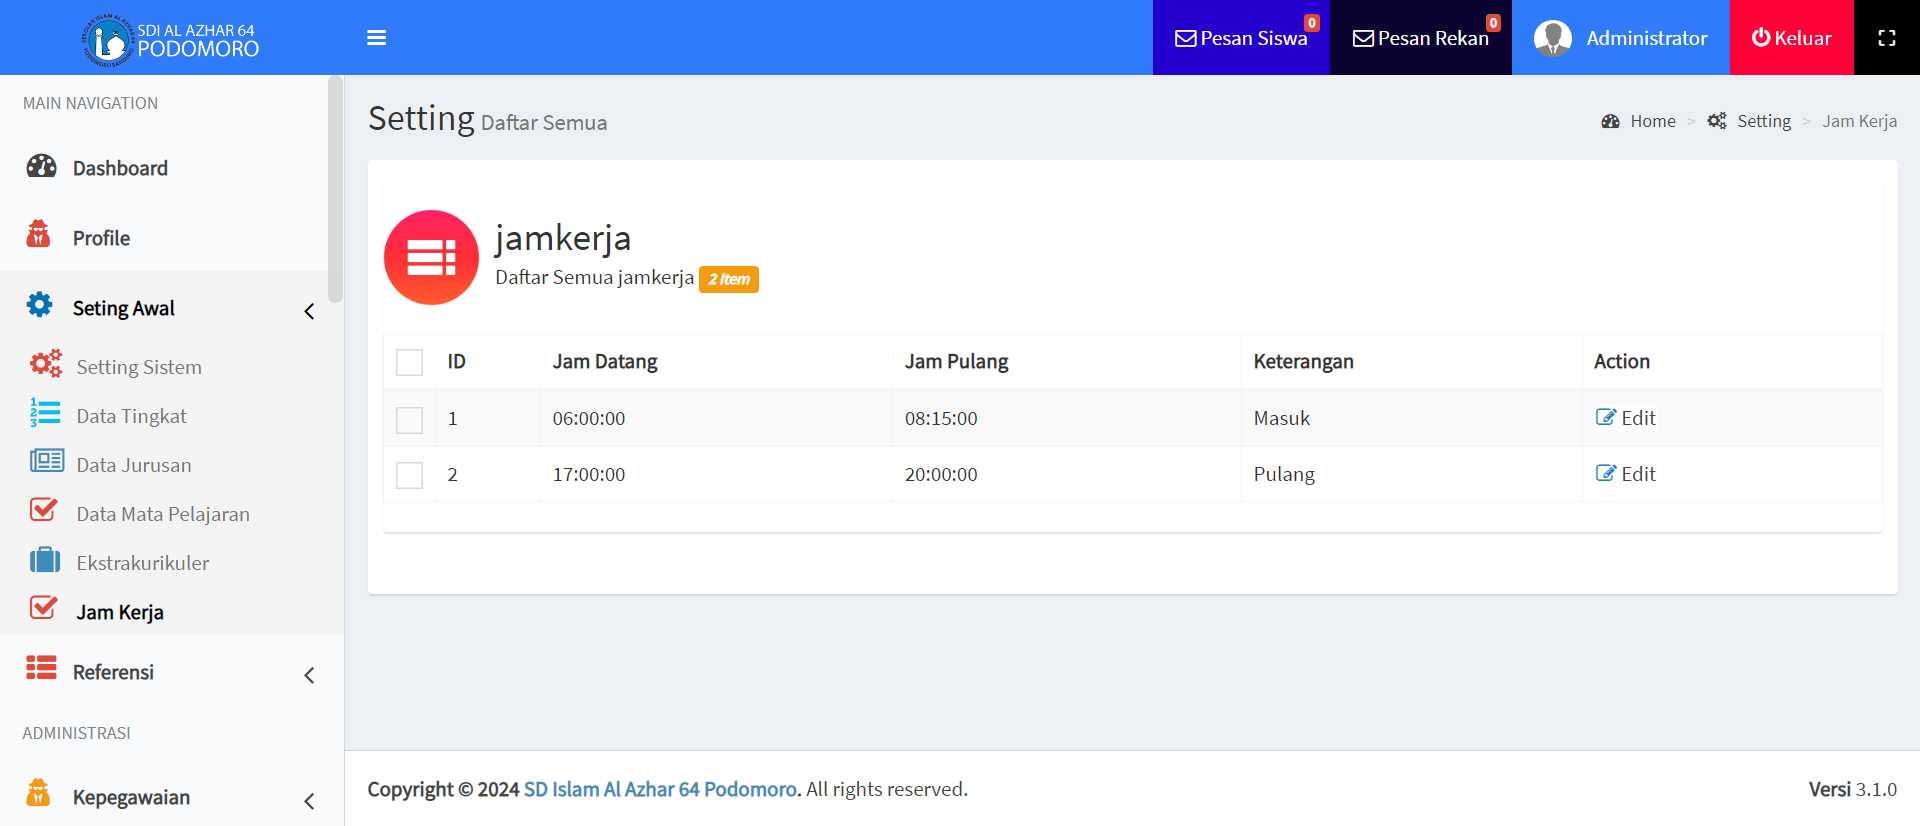
Task: Check the checkbox for row ID 1
Action: click(409, 419)
